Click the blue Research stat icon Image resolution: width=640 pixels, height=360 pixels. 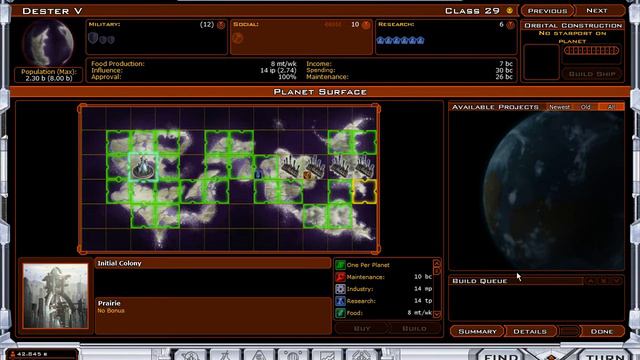pos(340,301)
